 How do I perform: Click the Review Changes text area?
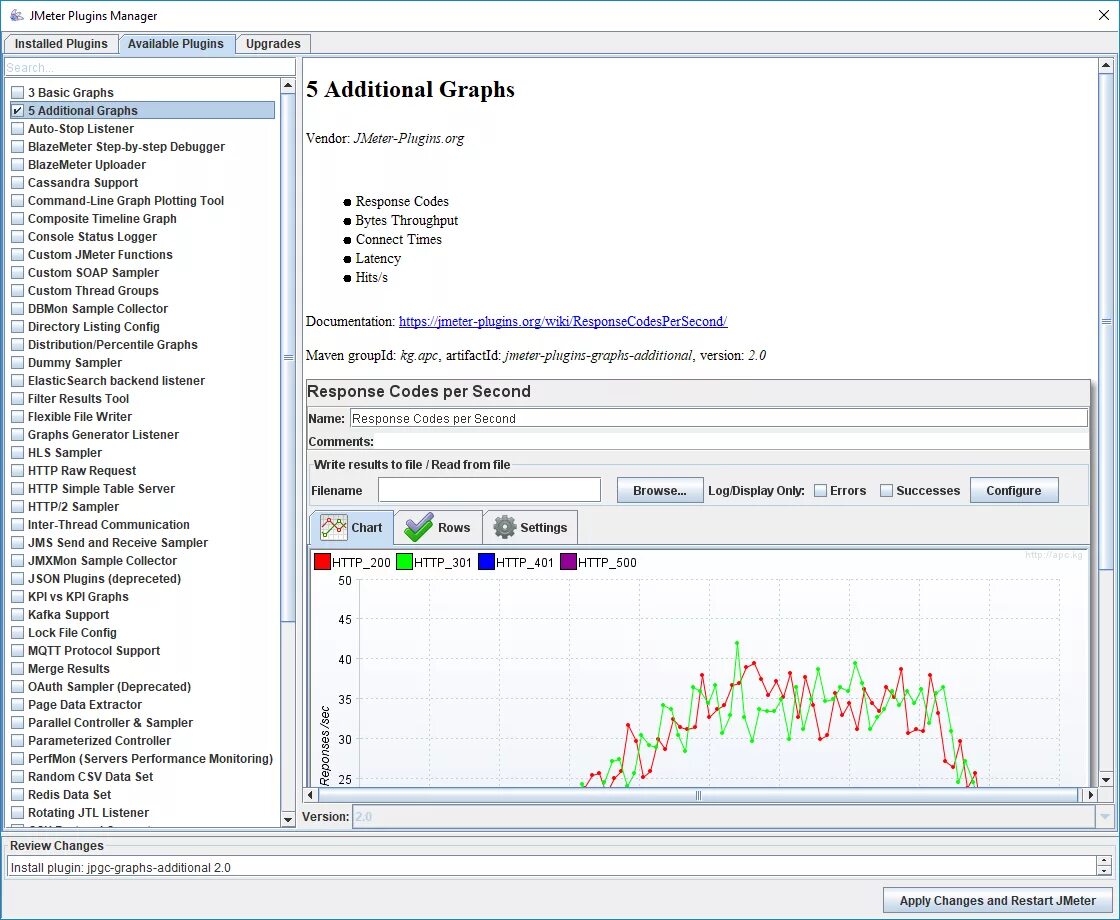pos(551,867)
